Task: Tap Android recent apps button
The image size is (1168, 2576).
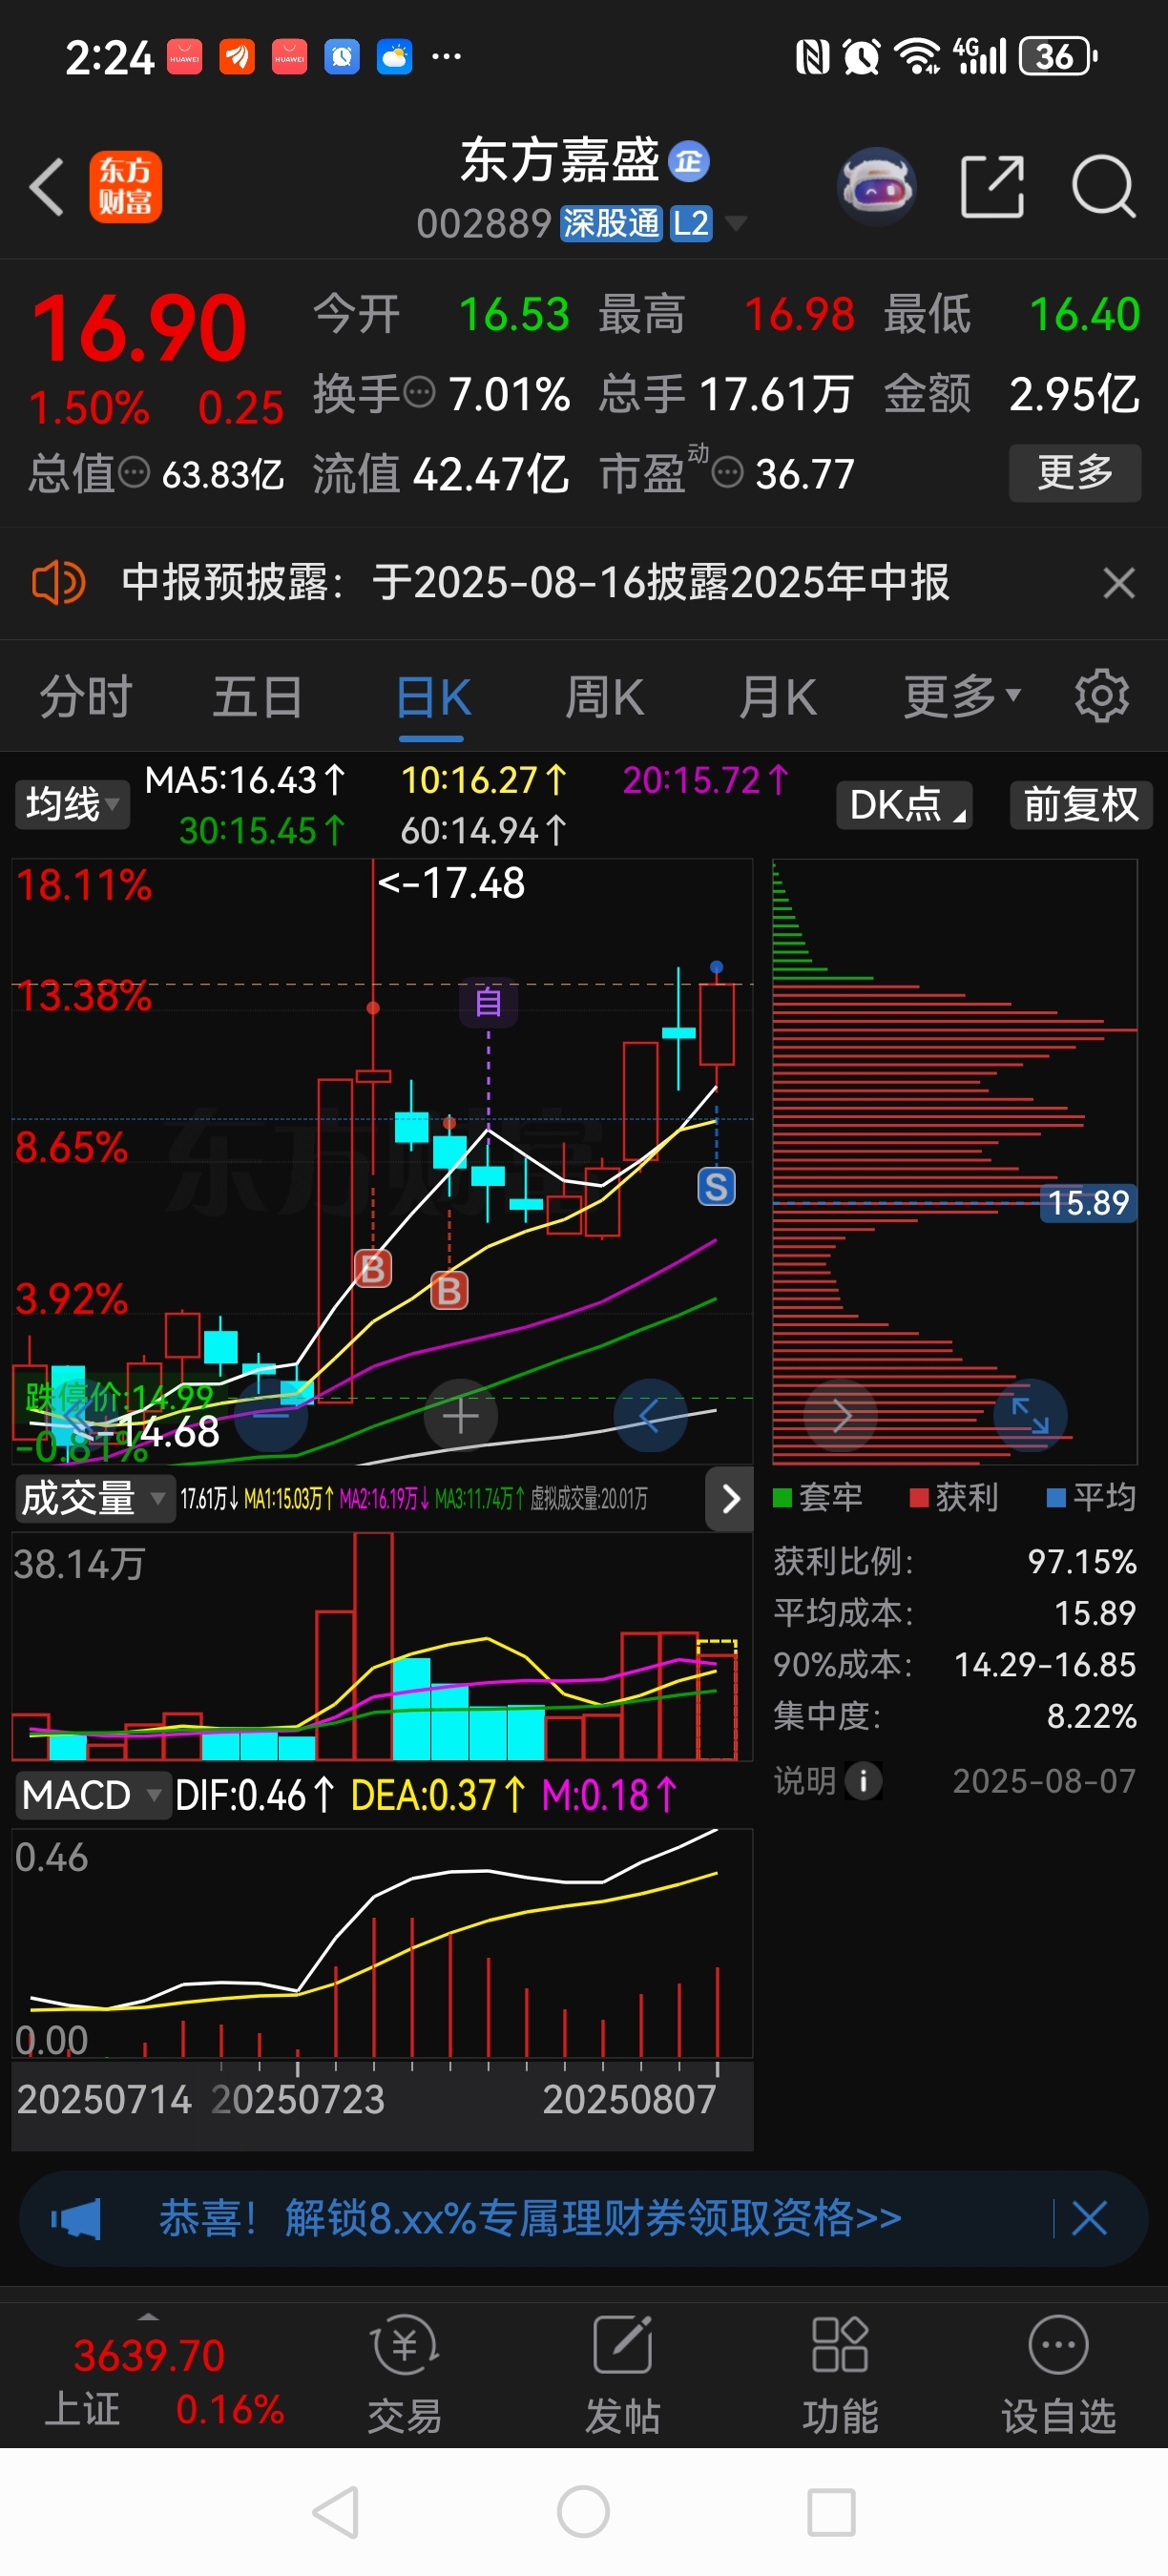Action: 831,2511
